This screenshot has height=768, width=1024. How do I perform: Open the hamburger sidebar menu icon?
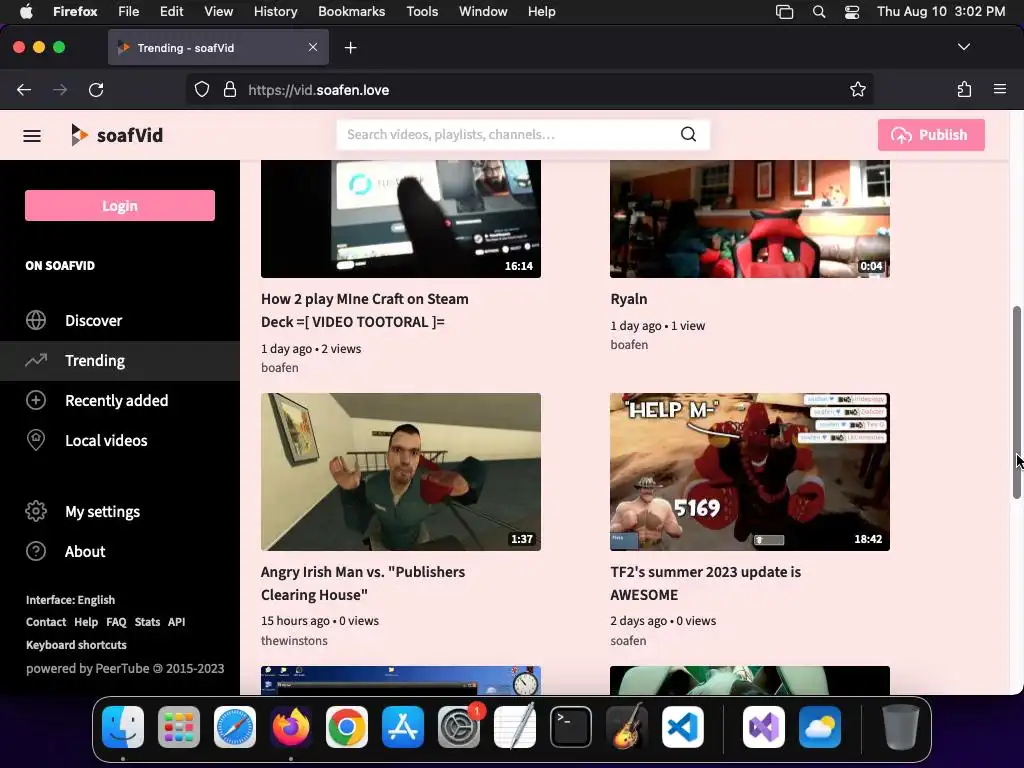coord(32,136)
